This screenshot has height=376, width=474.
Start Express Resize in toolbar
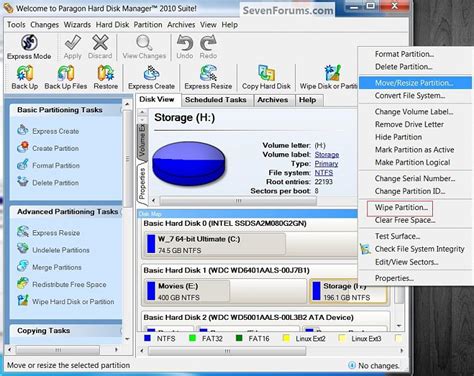[208, 77]
